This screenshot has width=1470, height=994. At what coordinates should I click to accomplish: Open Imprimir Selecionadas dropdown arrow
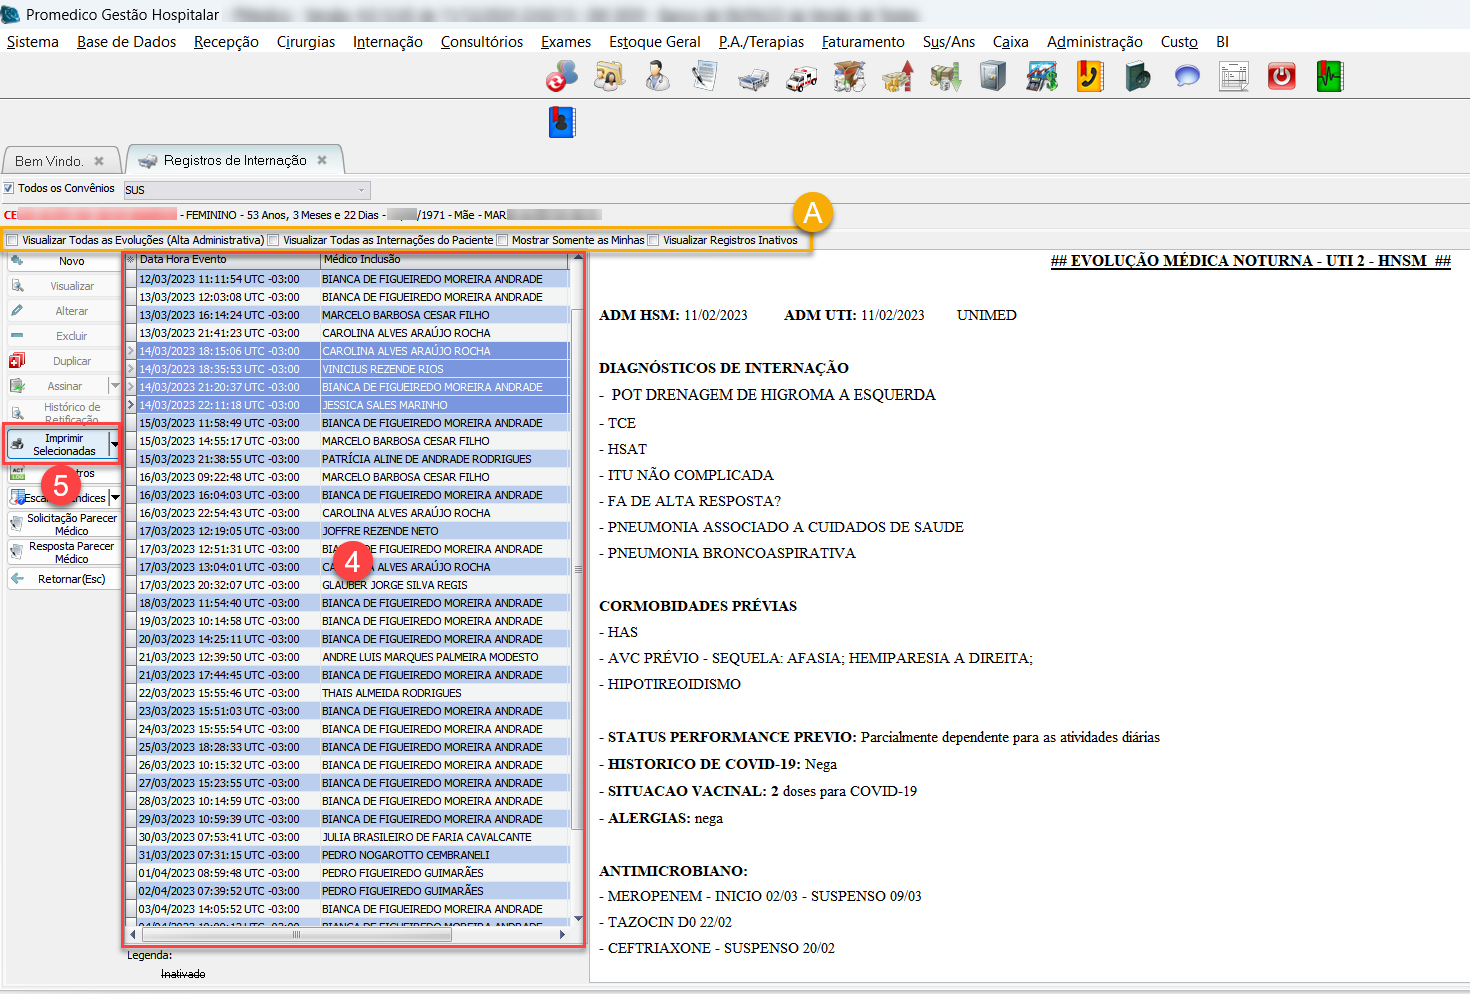(x=114, y=445)
